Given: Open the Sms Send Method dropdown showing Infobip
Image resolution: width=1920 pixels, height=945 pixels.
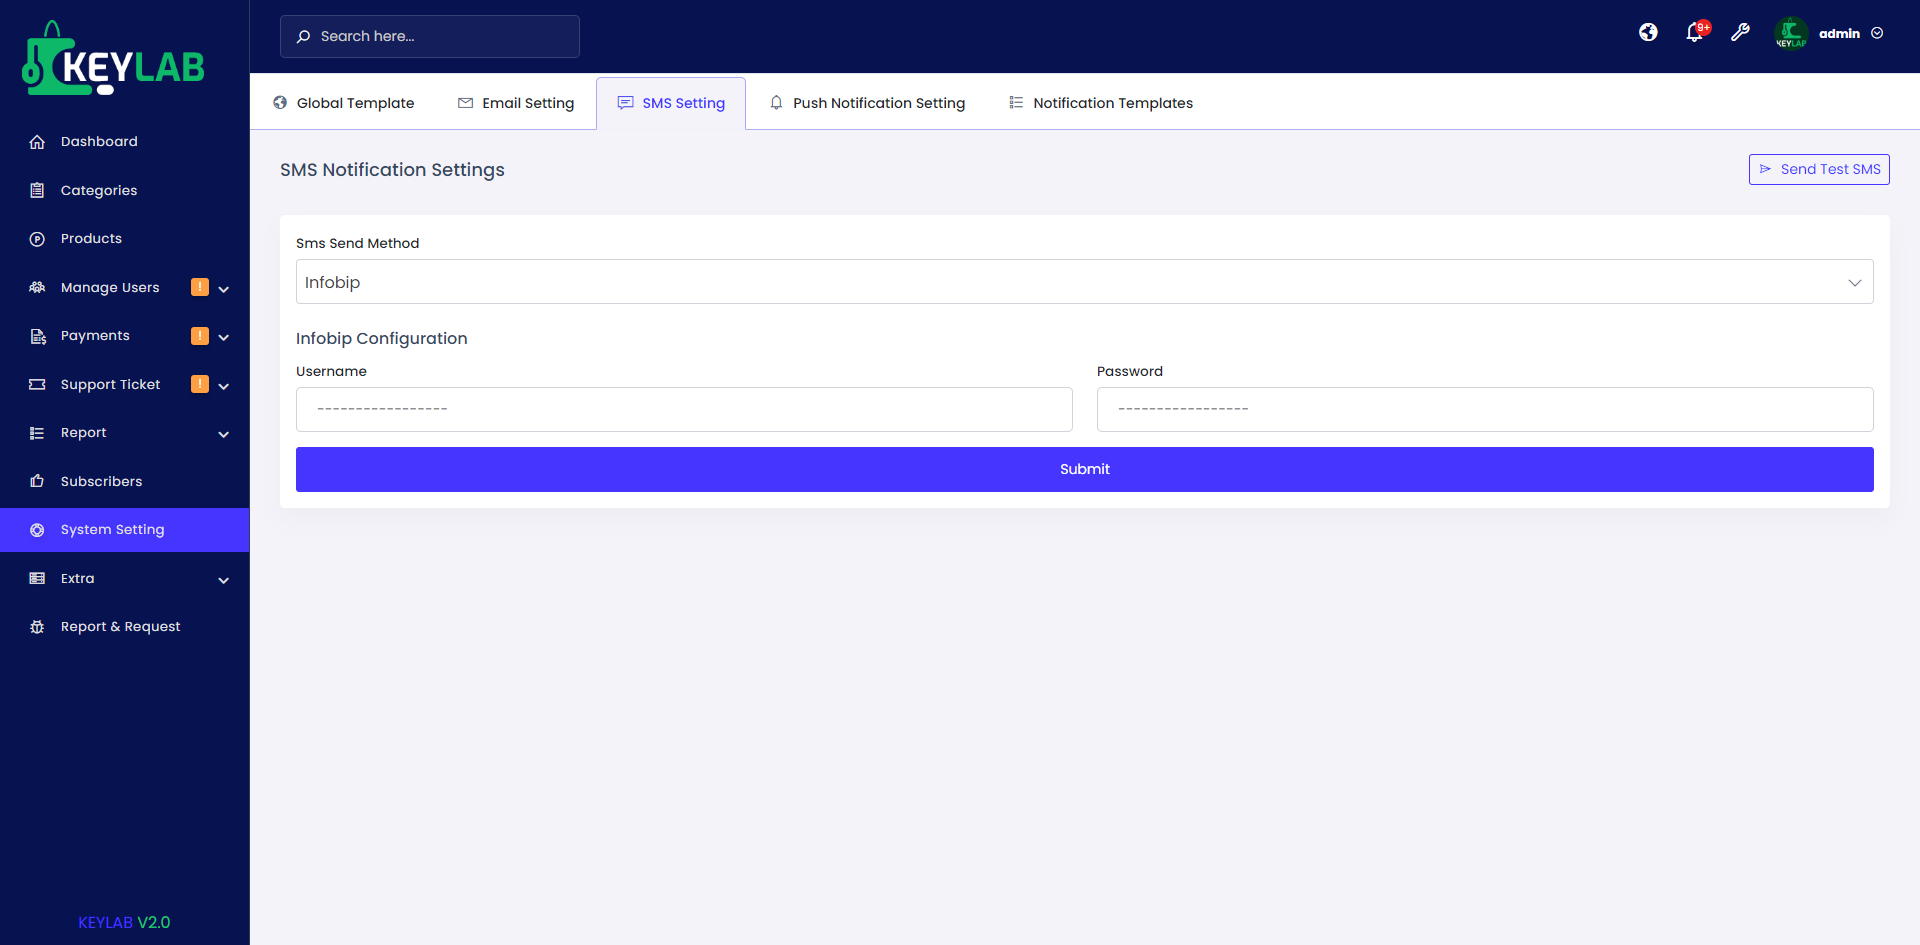Looking at the screenshot, I should 1084,281.
